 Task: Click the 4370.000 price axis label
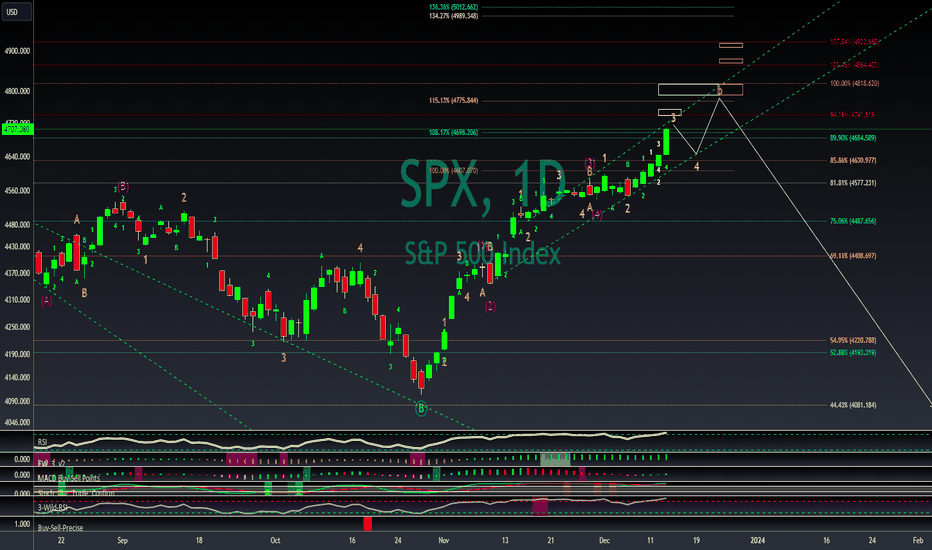coord(17,274)
